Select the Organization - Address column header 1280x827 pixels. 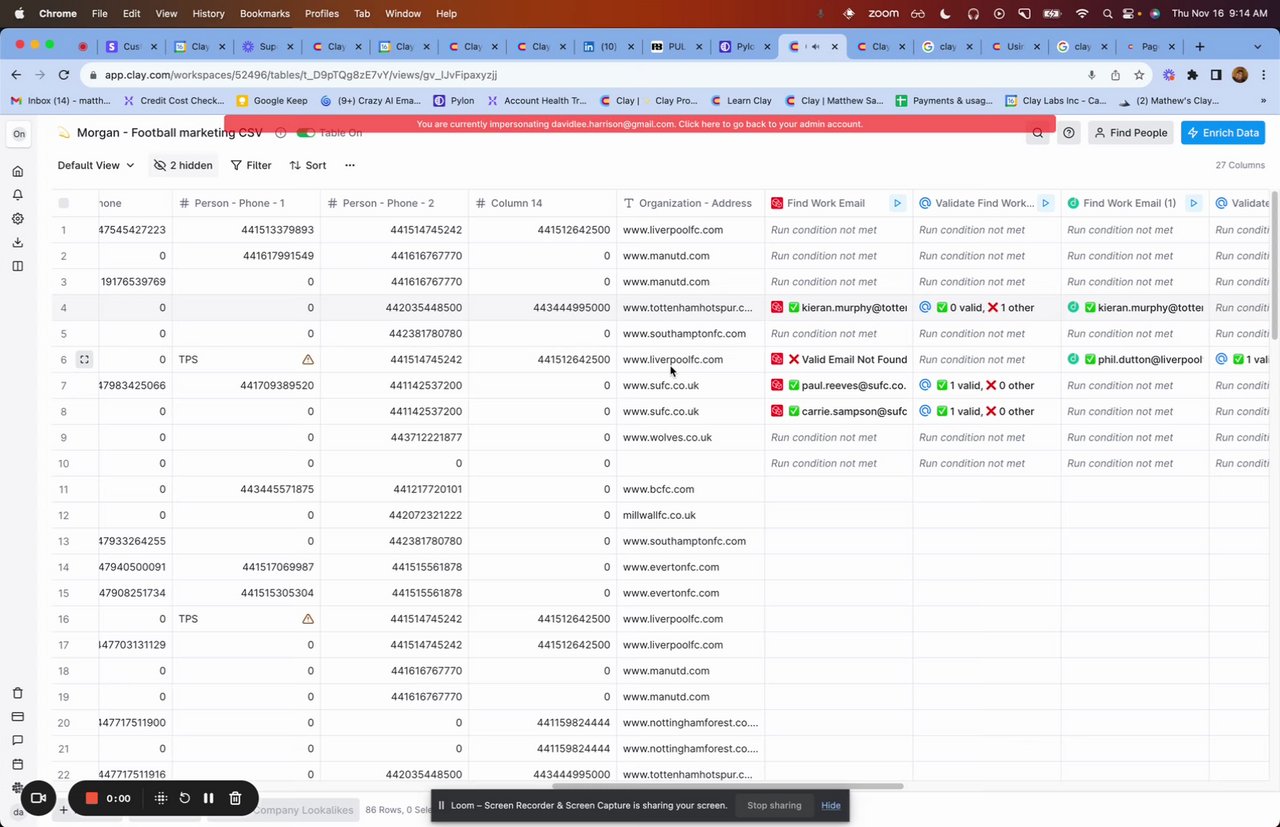tap(691, 203)
